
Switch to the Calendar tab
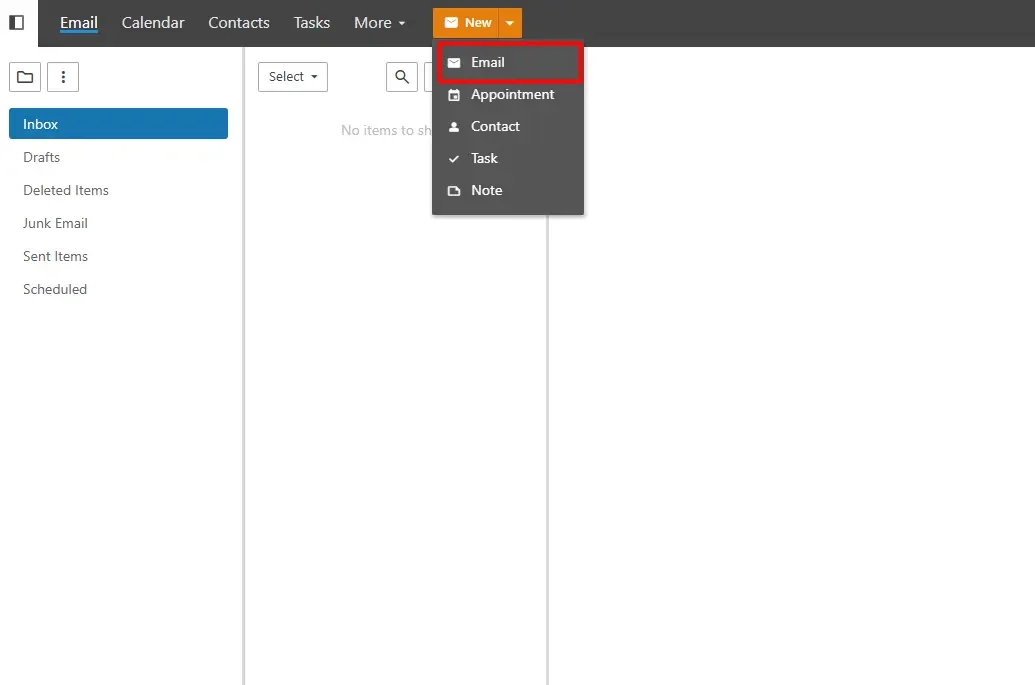(x=153, y=23)
